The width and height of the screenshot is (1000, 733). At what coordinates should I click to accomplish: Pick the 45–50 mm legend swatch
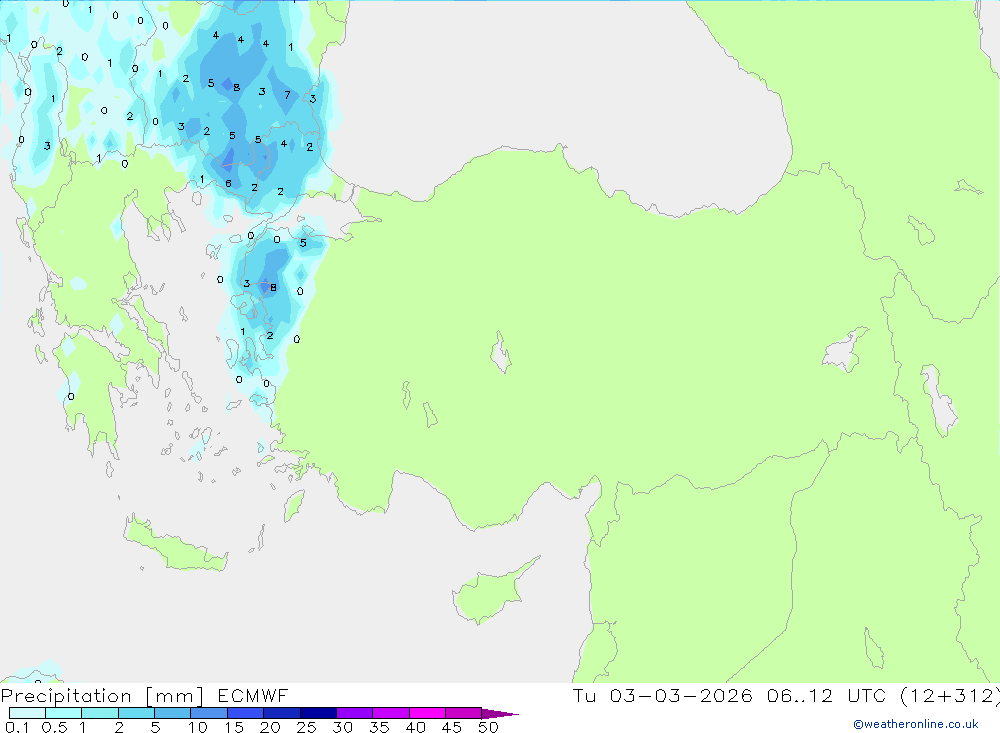[x=464, y=713]
